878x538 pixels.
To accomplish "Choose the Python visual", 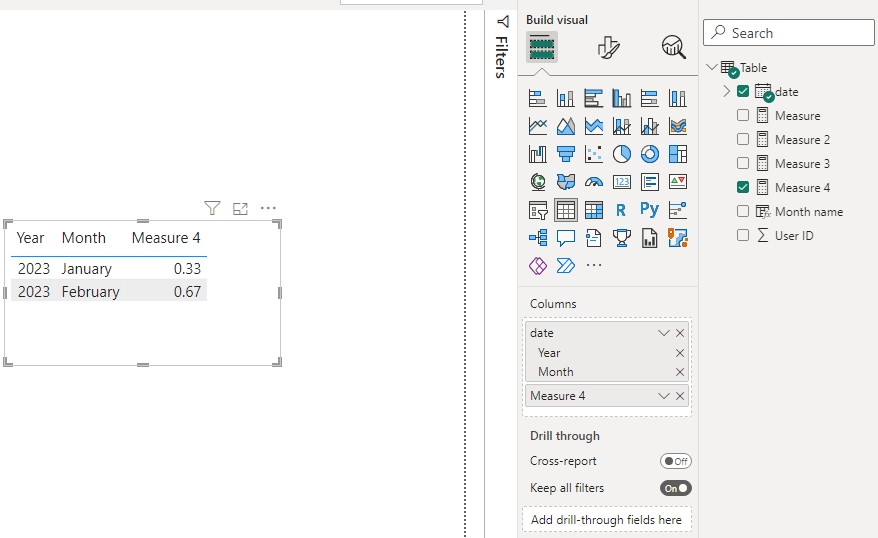I will (650, 209).
